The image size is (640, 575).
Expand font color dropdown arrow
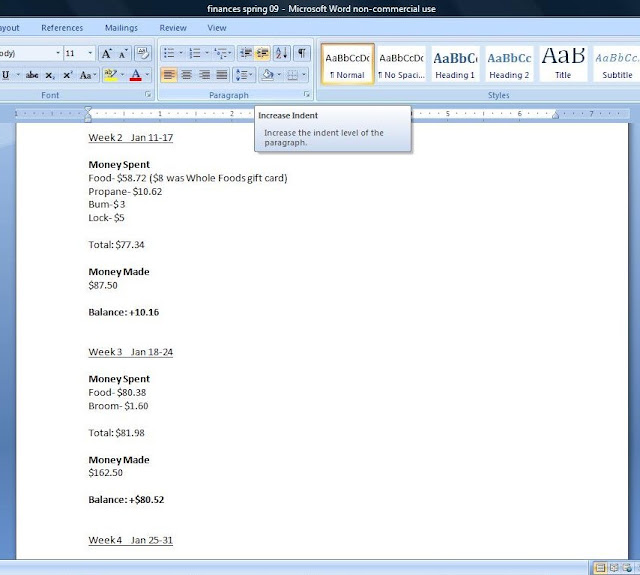coord(147,75)
